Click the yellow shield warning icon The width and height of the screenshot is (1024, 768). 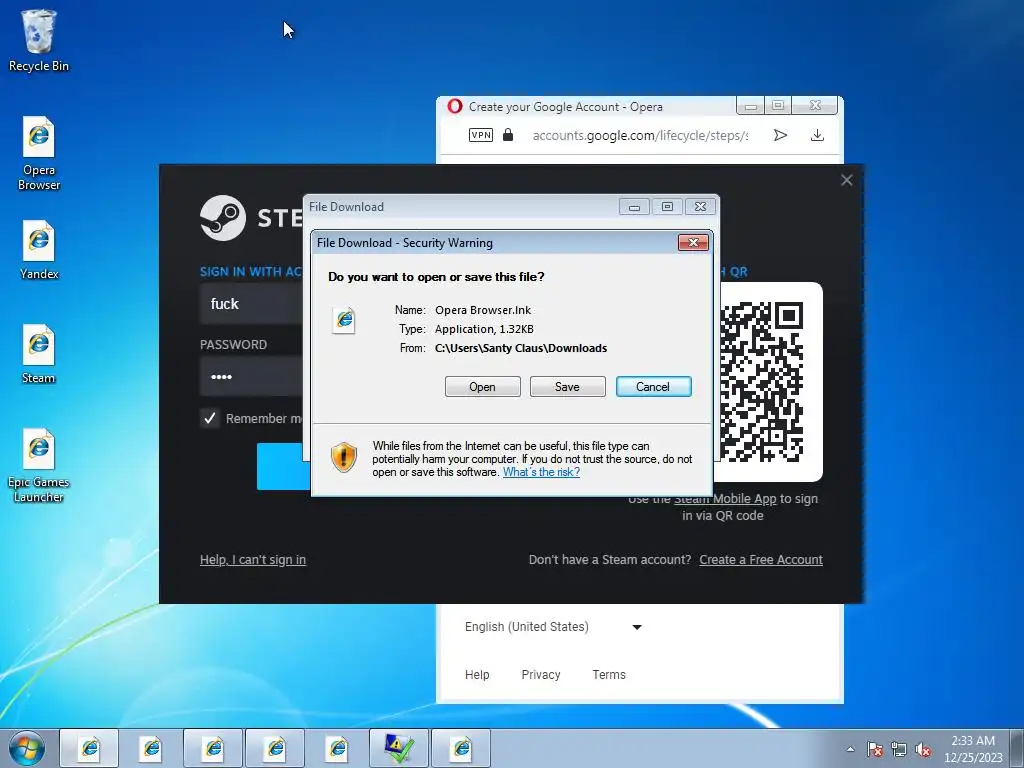coord(344,456)
